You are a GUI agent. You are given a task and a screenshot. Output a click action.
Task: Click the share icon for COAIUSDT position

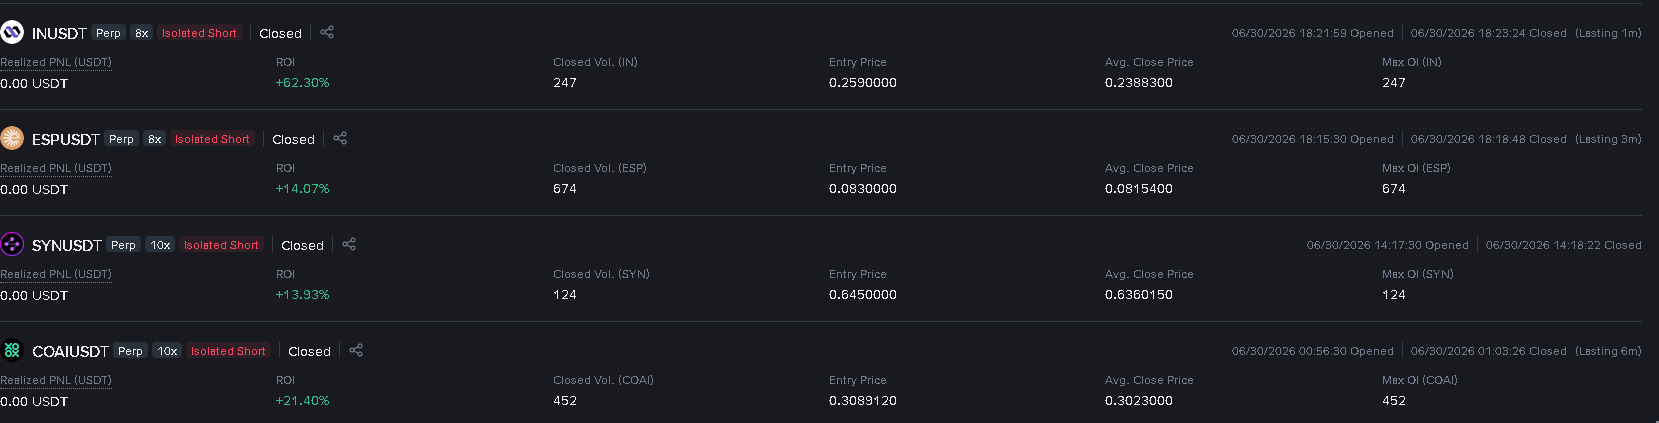click(x=356, y=350)
